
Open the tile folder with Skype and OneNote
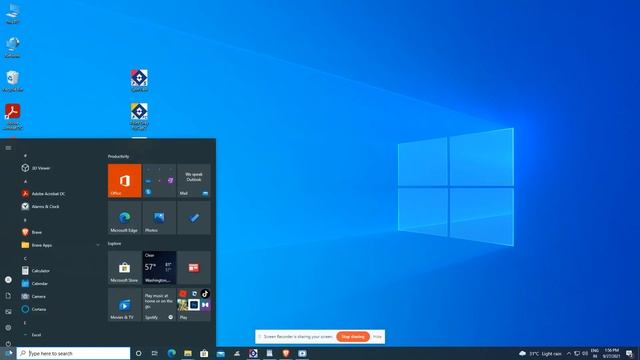pos(159,181)
